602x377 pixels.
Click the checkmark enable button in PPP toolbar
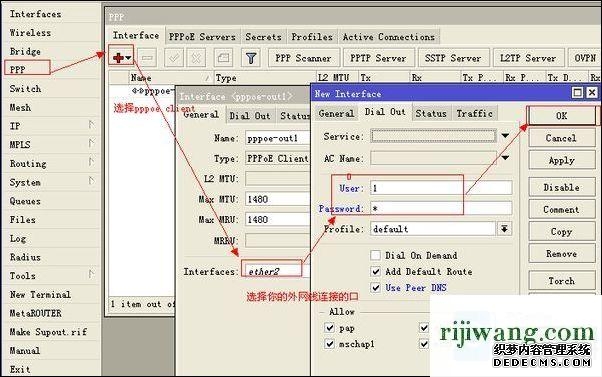pyautogui.click(x=174, y=58)
